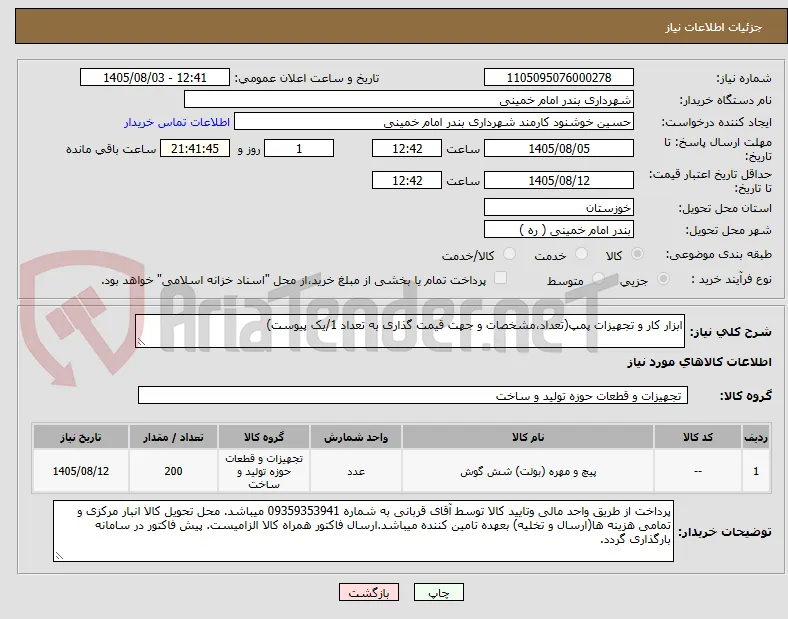Click the بازگشت (back) button
Image resolution: width=788 pixels, height=619 pixels.
(369, 593)
